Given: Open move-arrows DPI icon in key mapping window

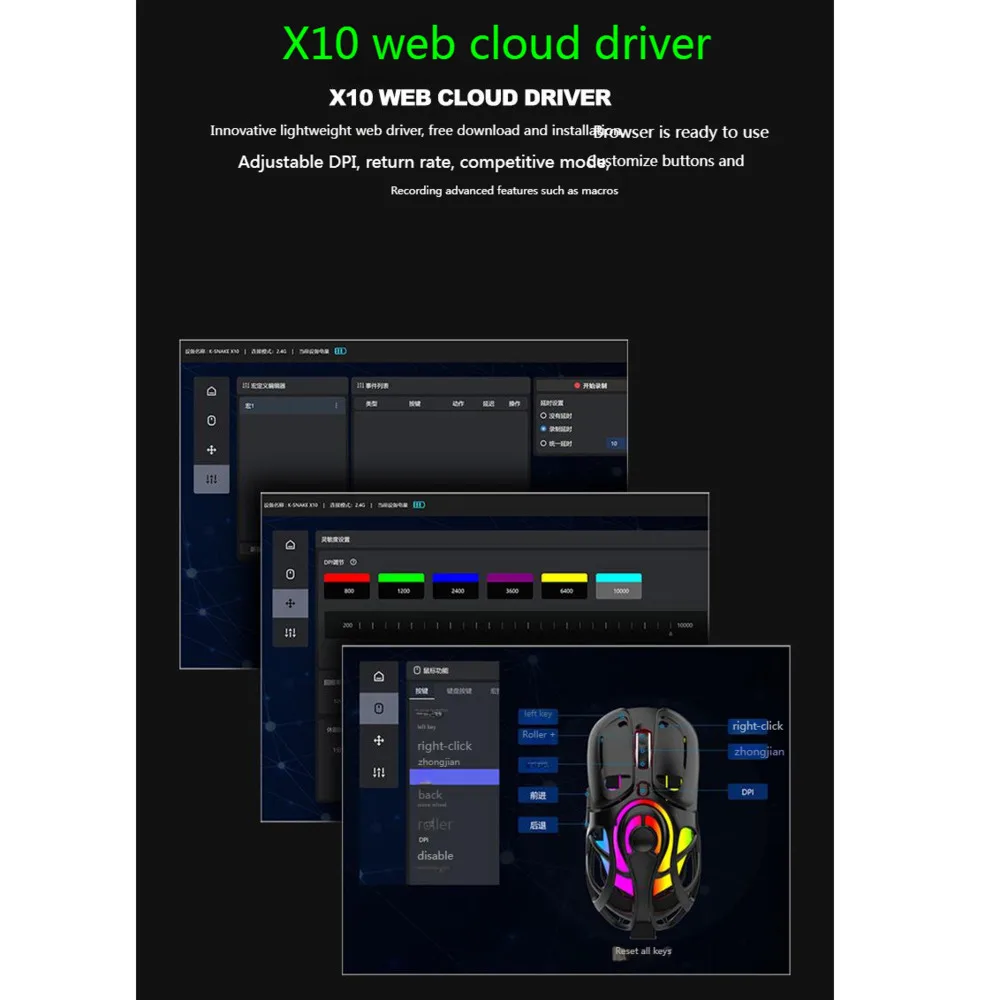Looking at the screenshot, I should point(379,740).
